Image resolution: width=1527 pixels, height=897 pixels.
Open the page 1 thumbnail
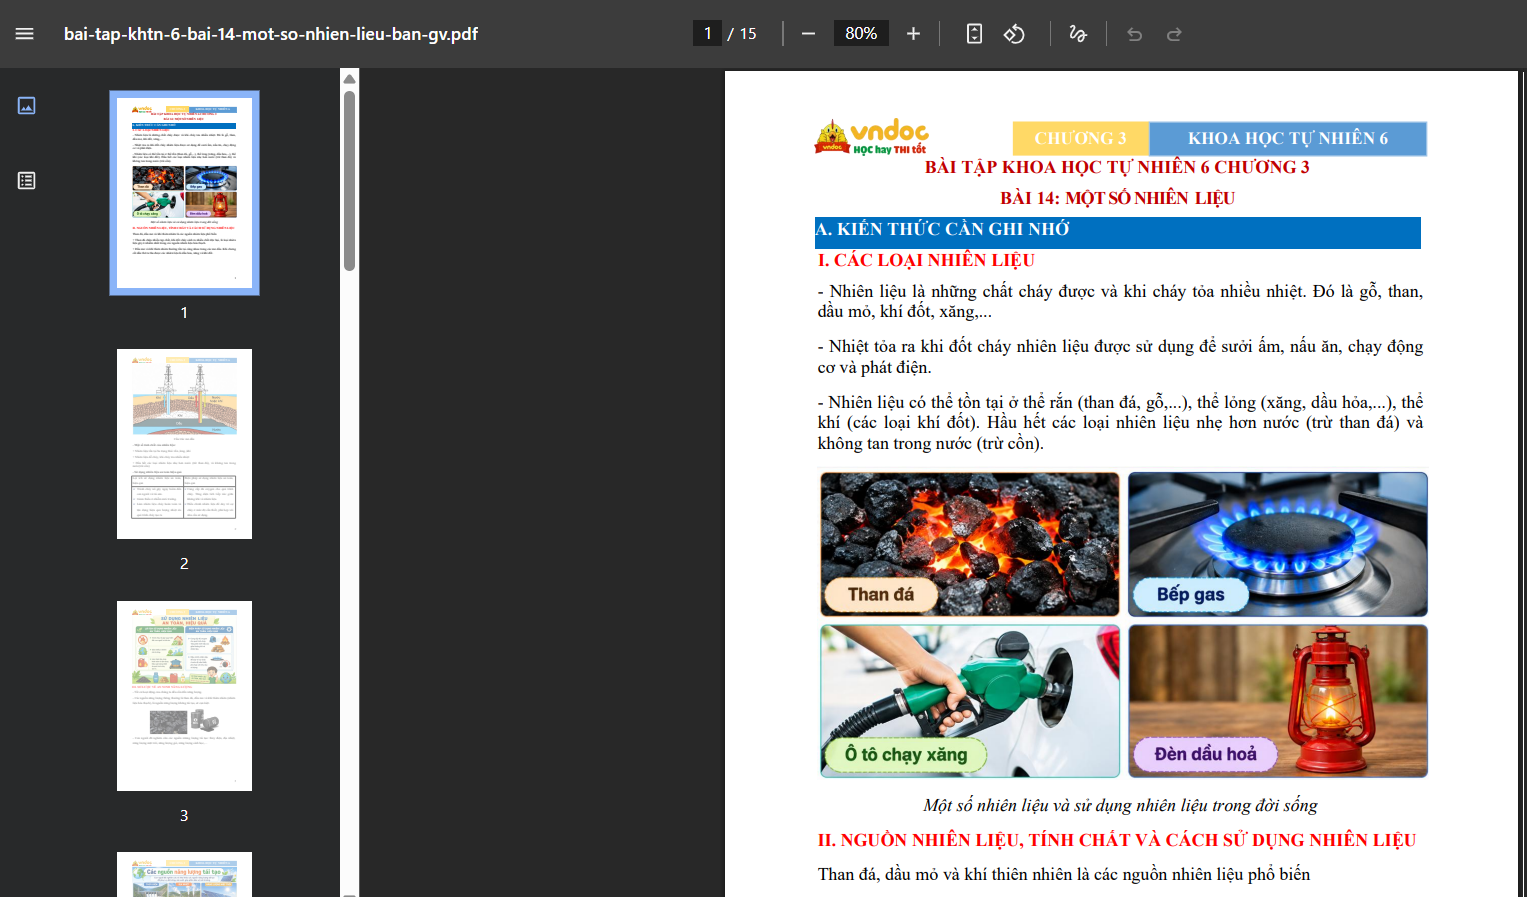coord(184,193)
